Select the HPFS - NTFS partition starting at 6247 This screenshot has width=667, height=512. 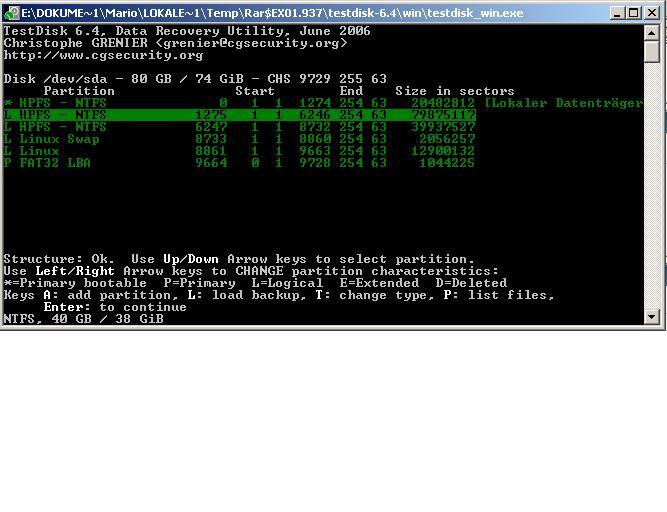coord(238,127)
